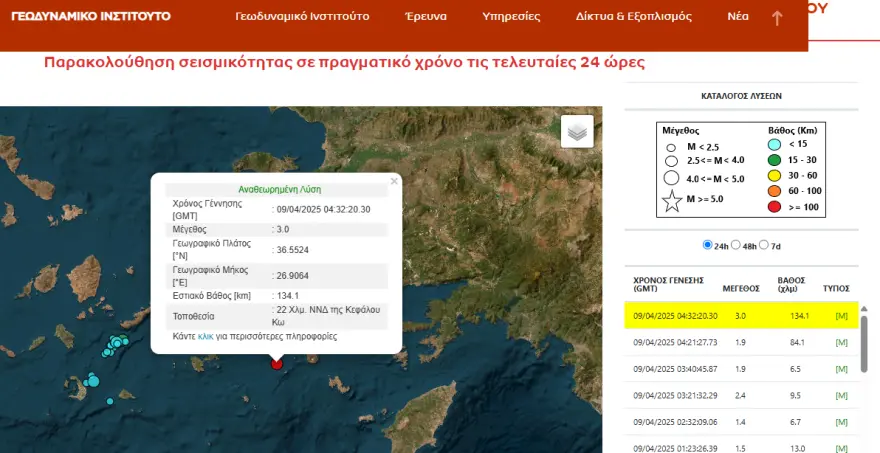Image resolution: width=880 pixels, height=453 pixels.
Task: Click the red earthquake marker on map
Action: pos(277,363)
